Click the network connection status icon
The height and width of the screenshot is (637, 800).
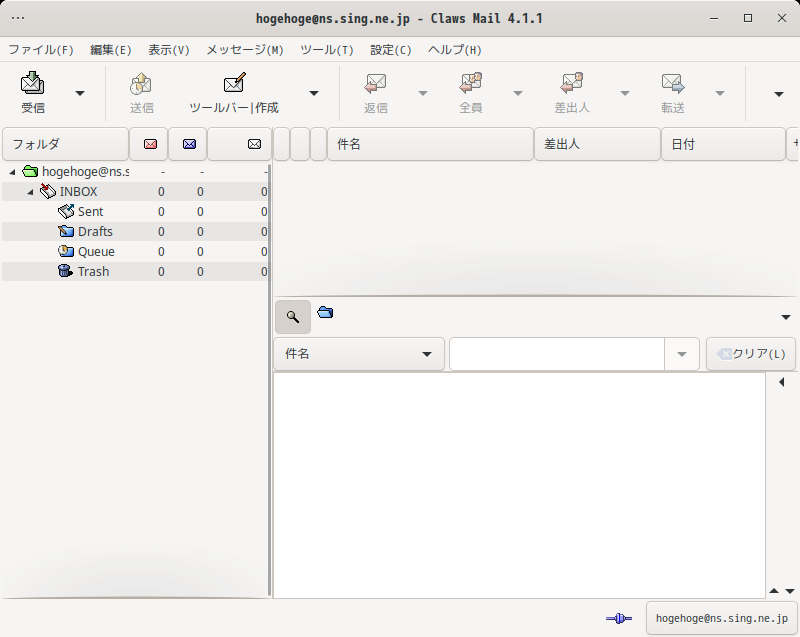(619, 619)
